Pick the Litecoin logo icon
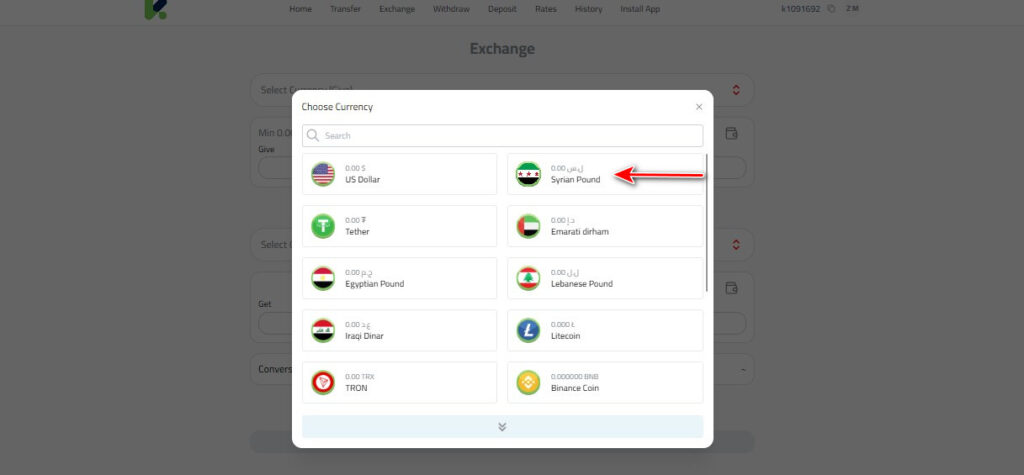This screenshot has width=1024, height=475. coord(528,331)
